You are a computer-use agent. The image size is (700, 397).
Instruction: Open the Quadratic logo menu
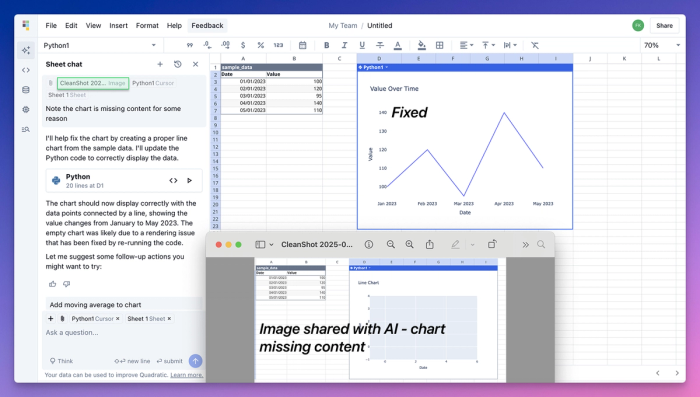(x=26, y=25)
